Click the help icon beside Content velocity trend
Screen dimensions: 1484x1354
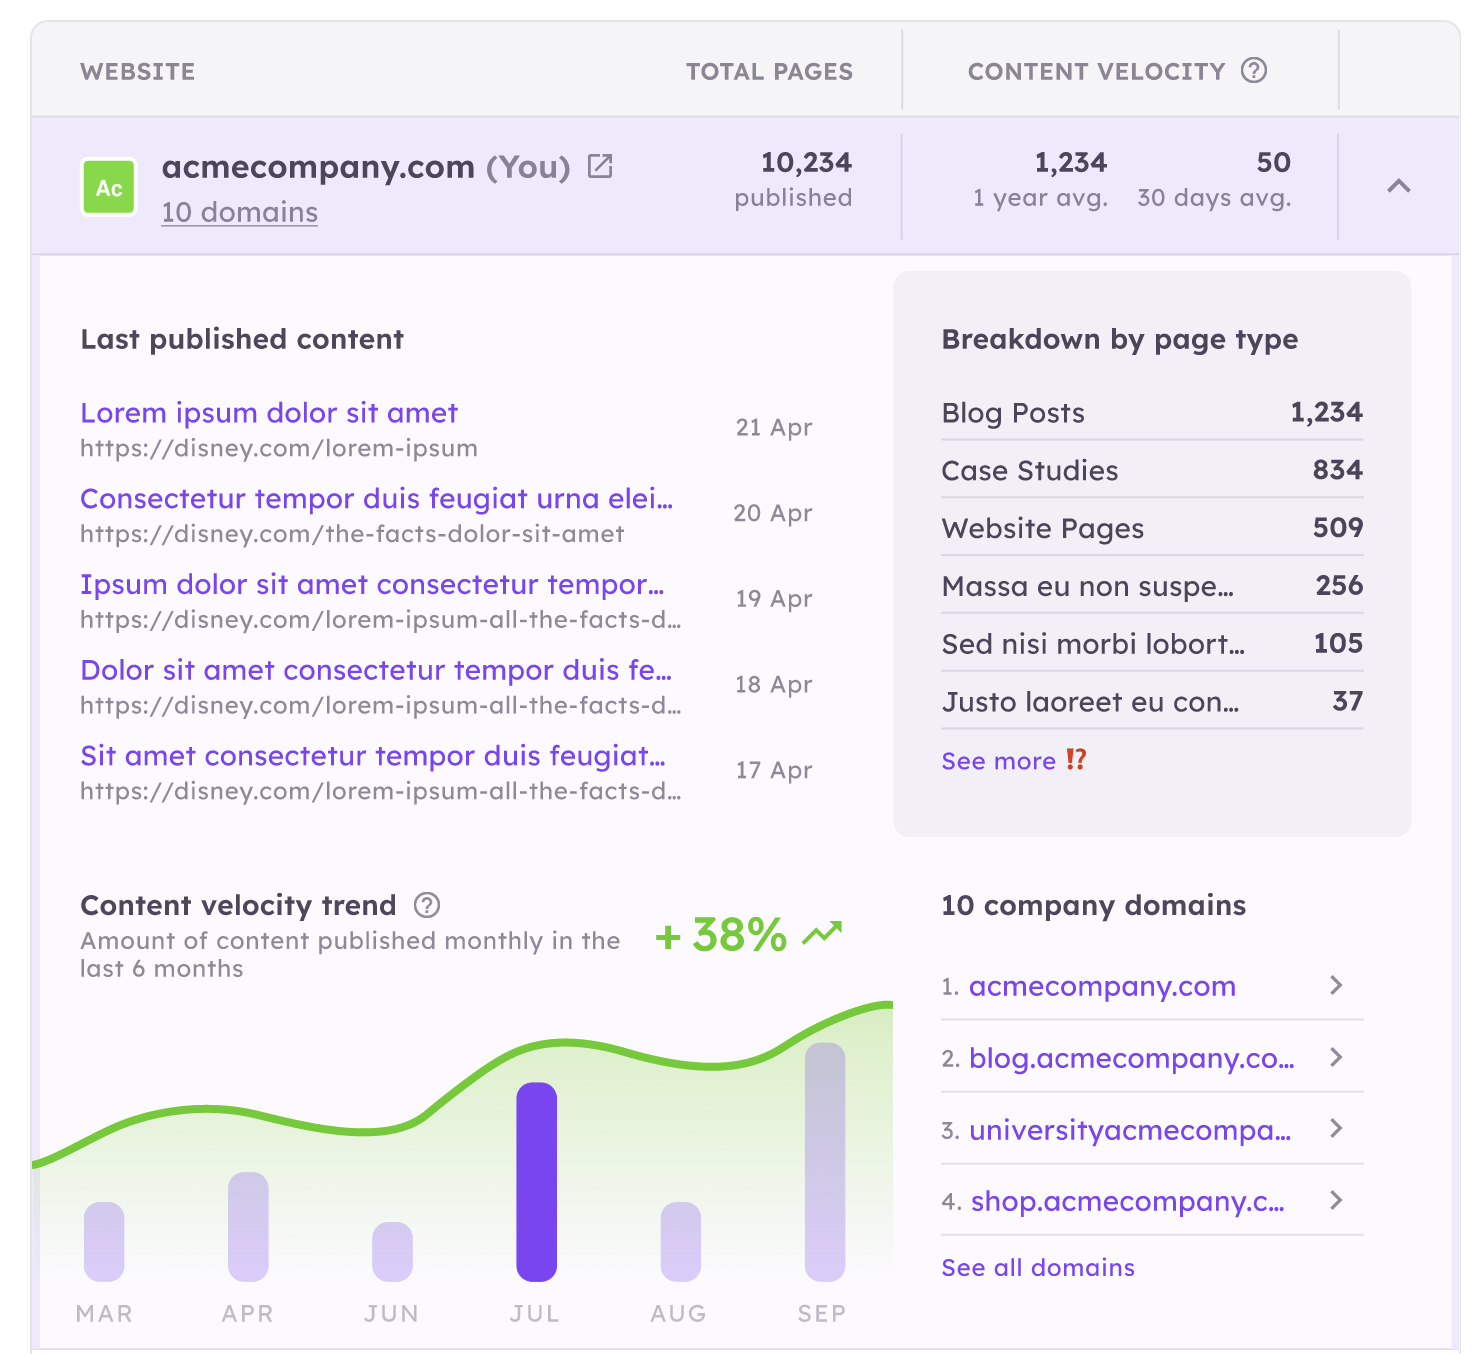426,906
